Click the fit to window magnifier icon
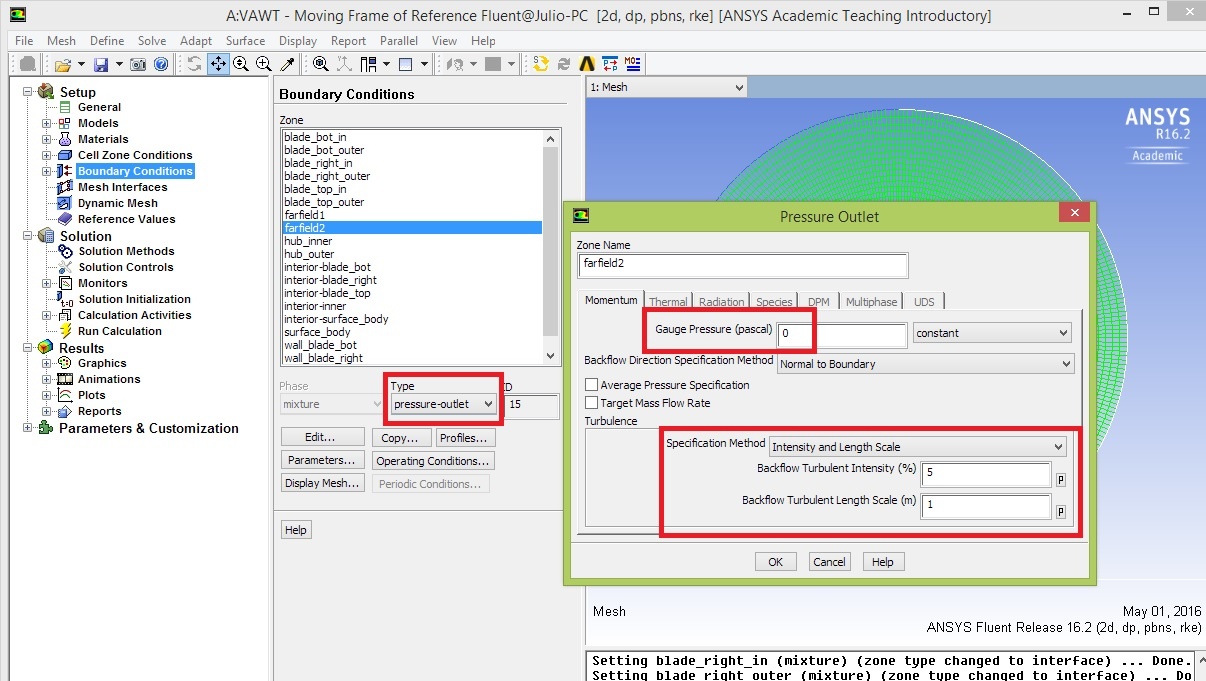Image resolution: width=1206 pixels, height=681 pixels. (x=321, y=64)
